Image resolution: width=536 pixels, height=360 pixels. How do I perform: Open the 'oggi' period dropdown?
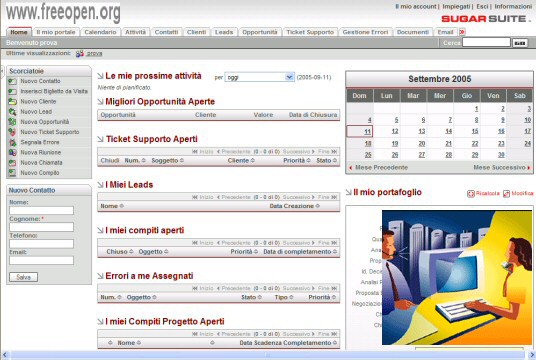tap(259, 77)
